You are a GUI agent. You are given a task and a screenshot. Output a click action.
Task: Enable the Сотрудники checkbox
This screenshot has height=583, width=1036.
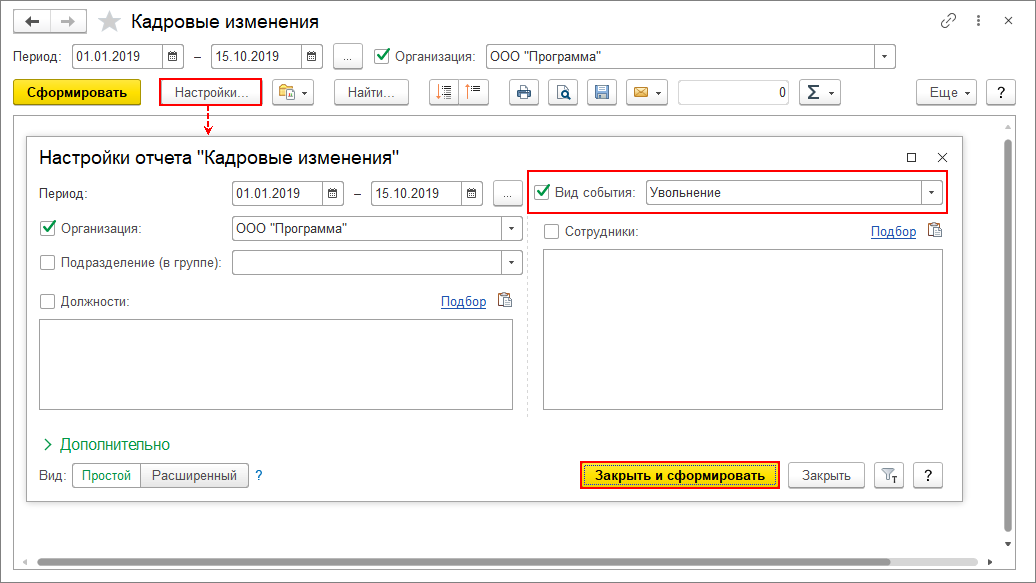[551, 231]
